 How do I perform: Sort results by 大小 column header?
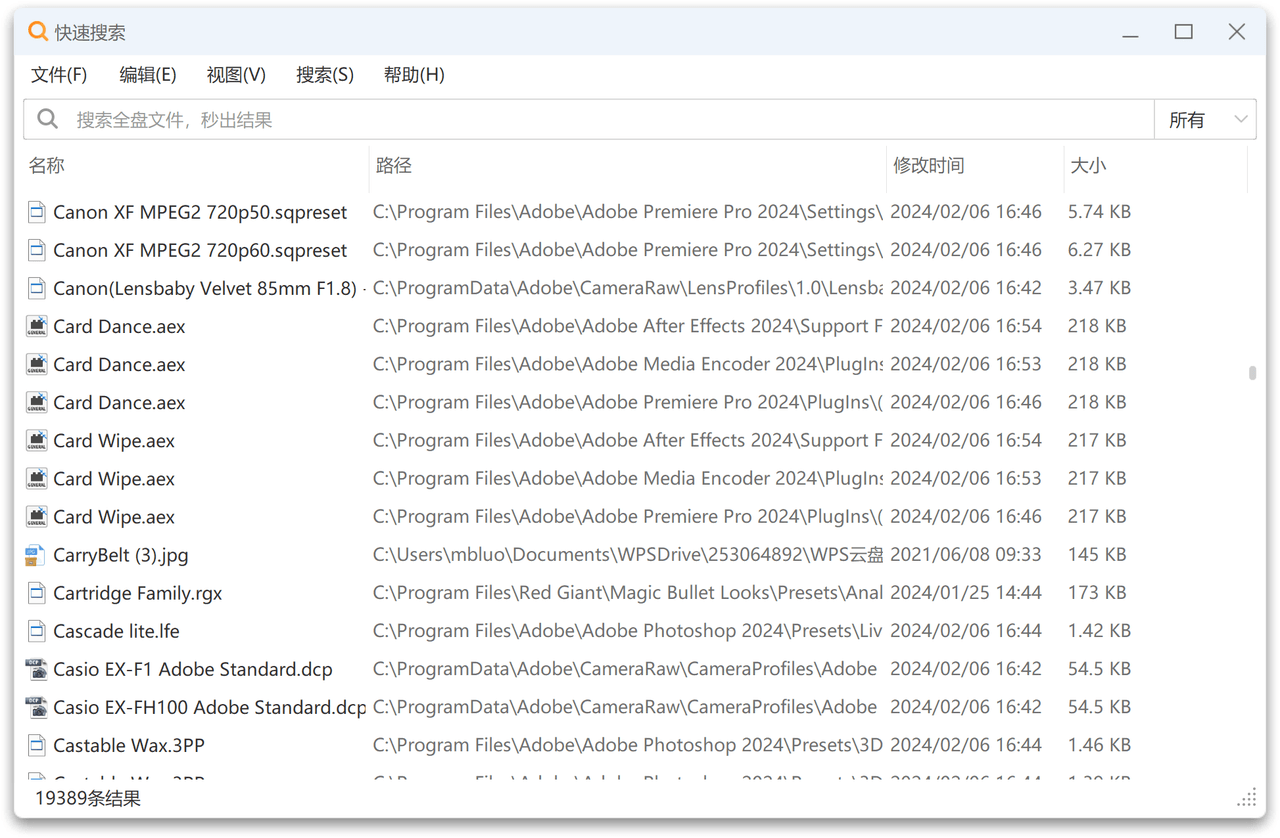(x=1088, y=166)
